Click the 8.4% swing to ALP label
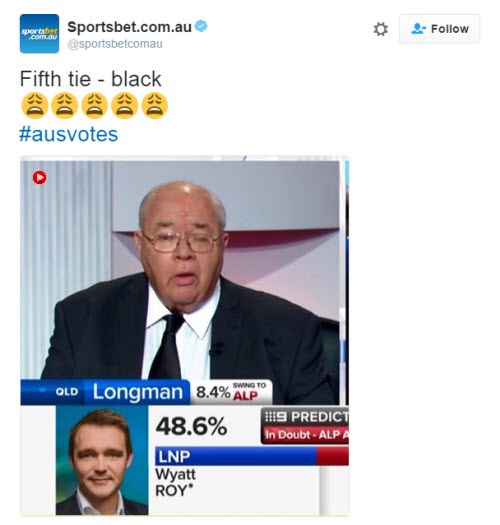The height and width of the screenshot is (525, 500). pyautogui.click(x=231, y=392)
